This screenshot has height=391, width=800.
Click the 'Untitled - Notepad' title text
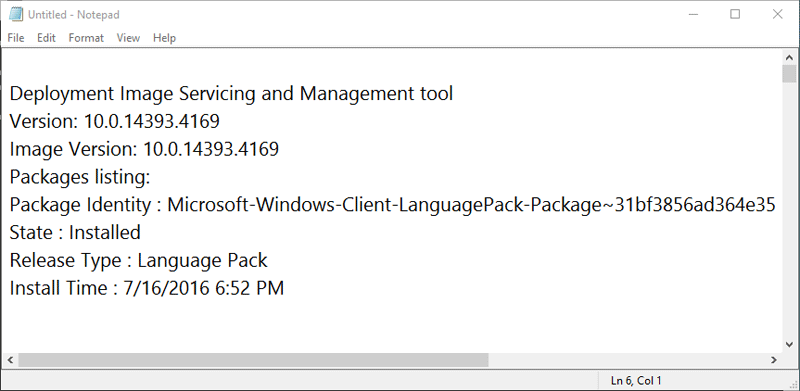pos(73,15)
